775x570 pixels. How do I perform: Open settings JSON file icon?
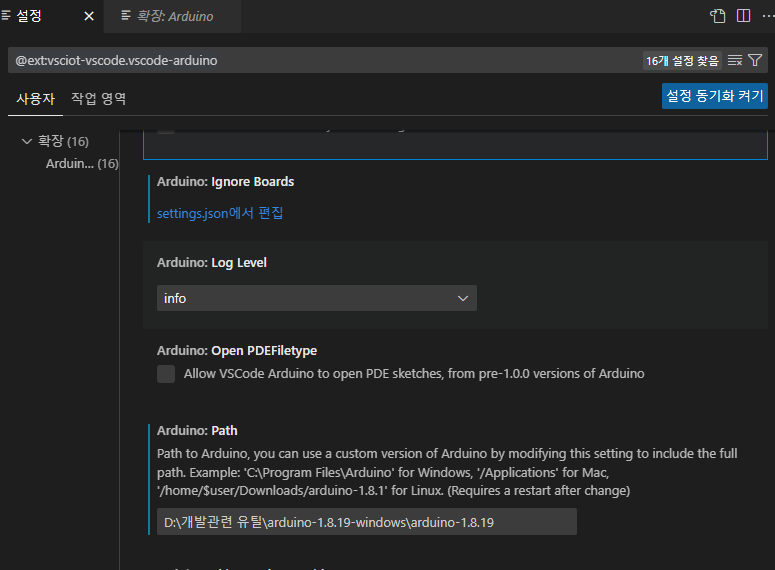pyautogui.click(x=718, y=16)
